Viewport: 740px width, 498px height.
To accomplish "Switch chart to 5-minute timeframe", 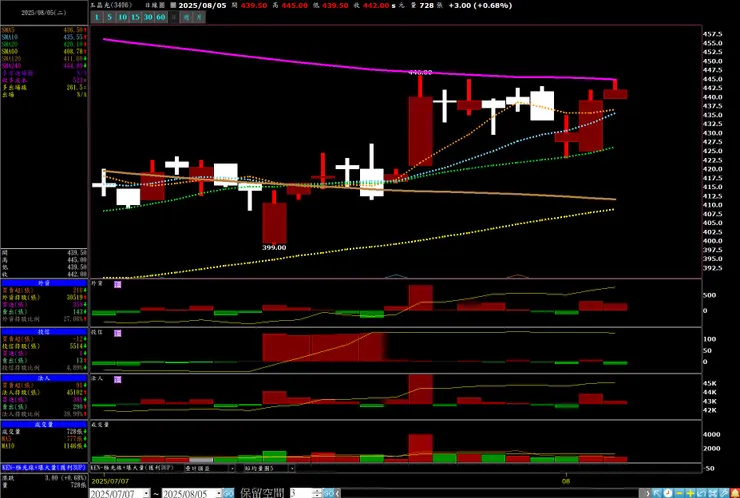I will pyautogui.click(x=109, y=17).
